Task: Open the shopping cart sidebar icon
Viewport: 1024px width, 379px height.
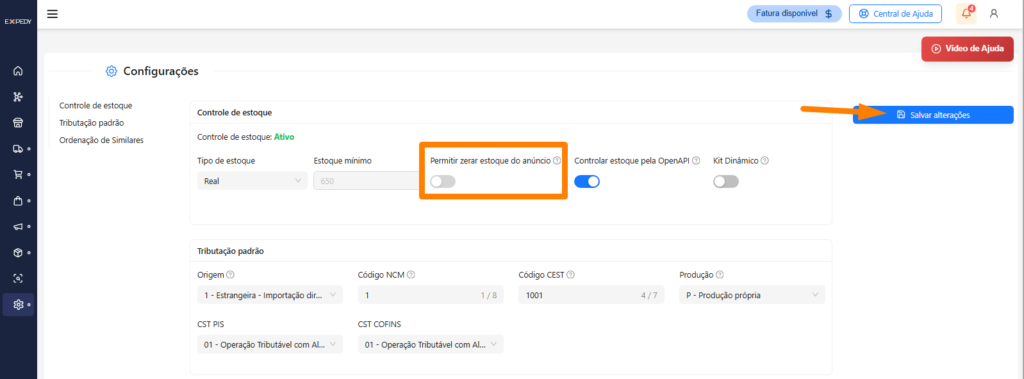Action: [18, 174]
